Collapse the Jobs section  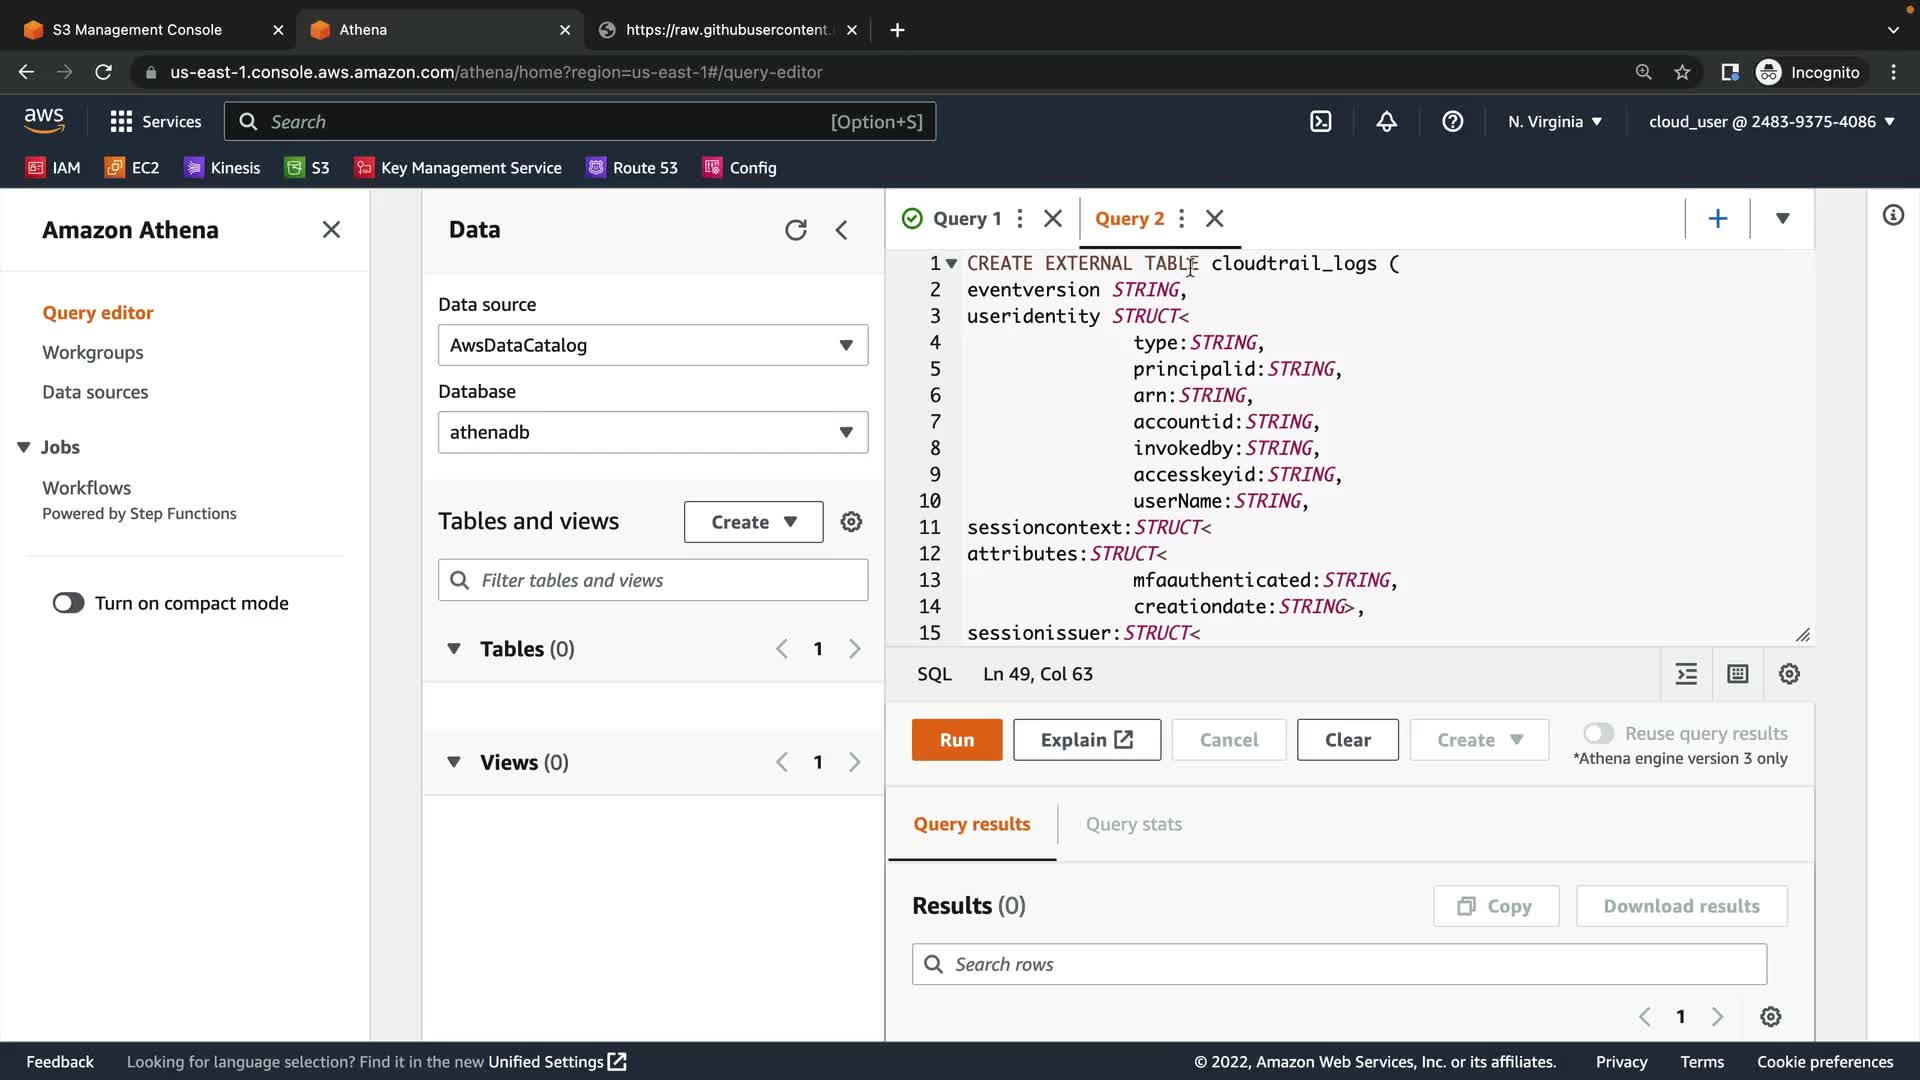pyautogui.click(x=24, y=447)
